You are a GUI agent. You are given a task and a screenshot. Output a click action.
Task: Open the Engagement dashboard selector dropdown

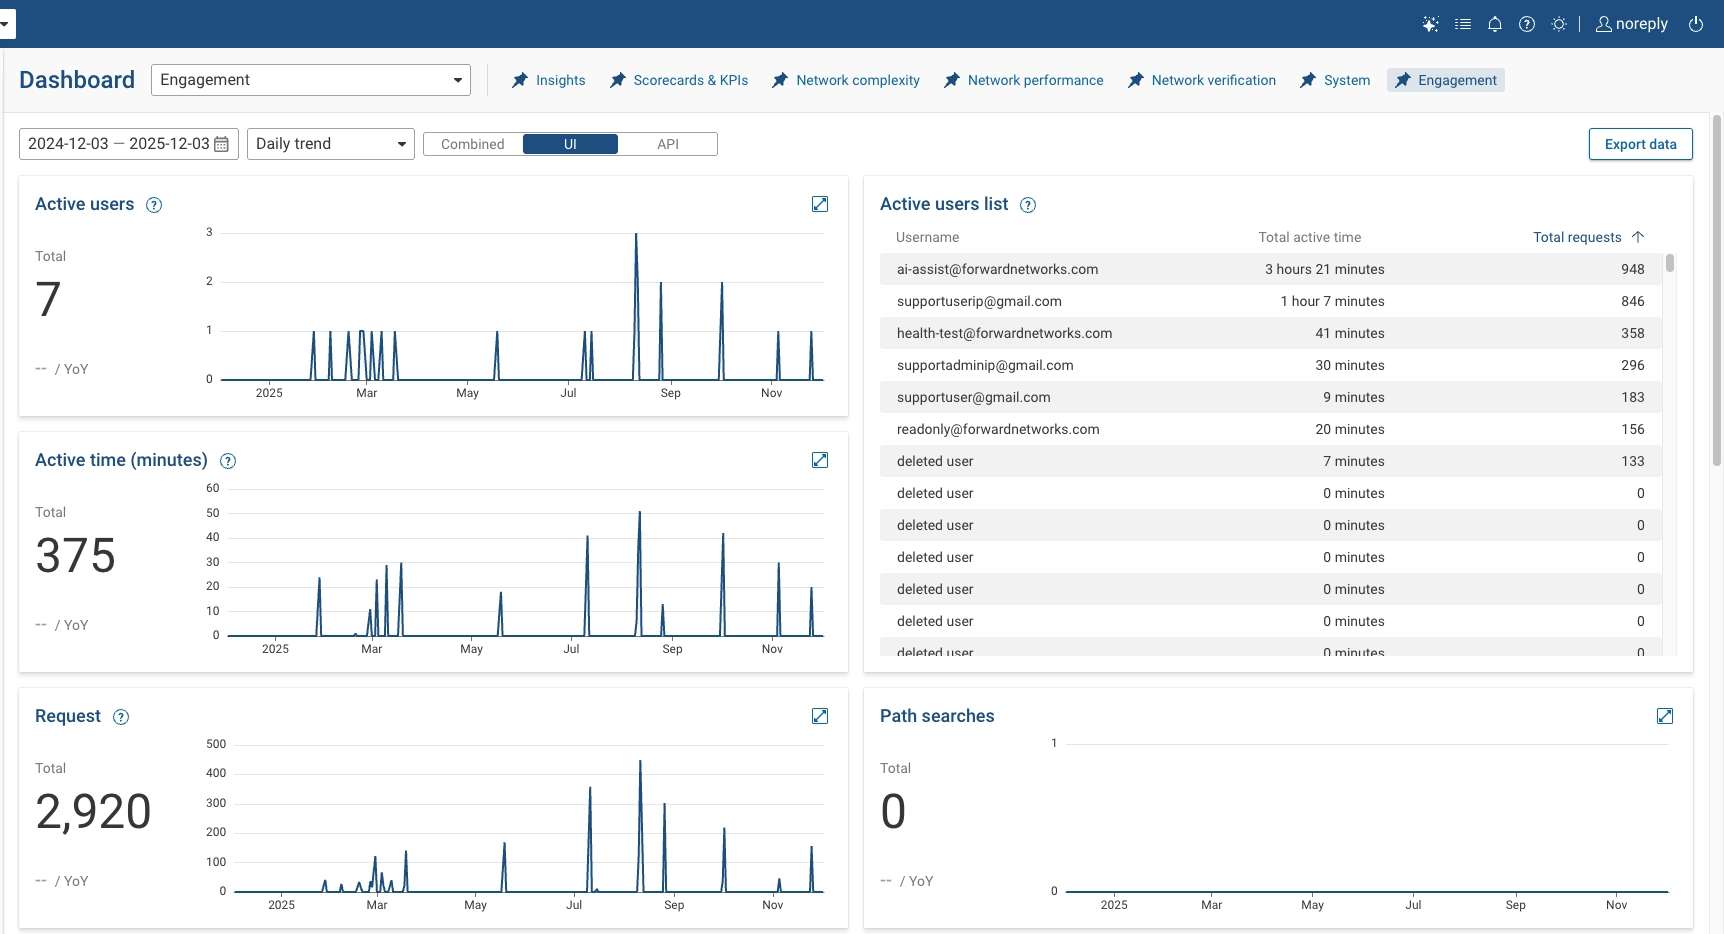point(457,79)
